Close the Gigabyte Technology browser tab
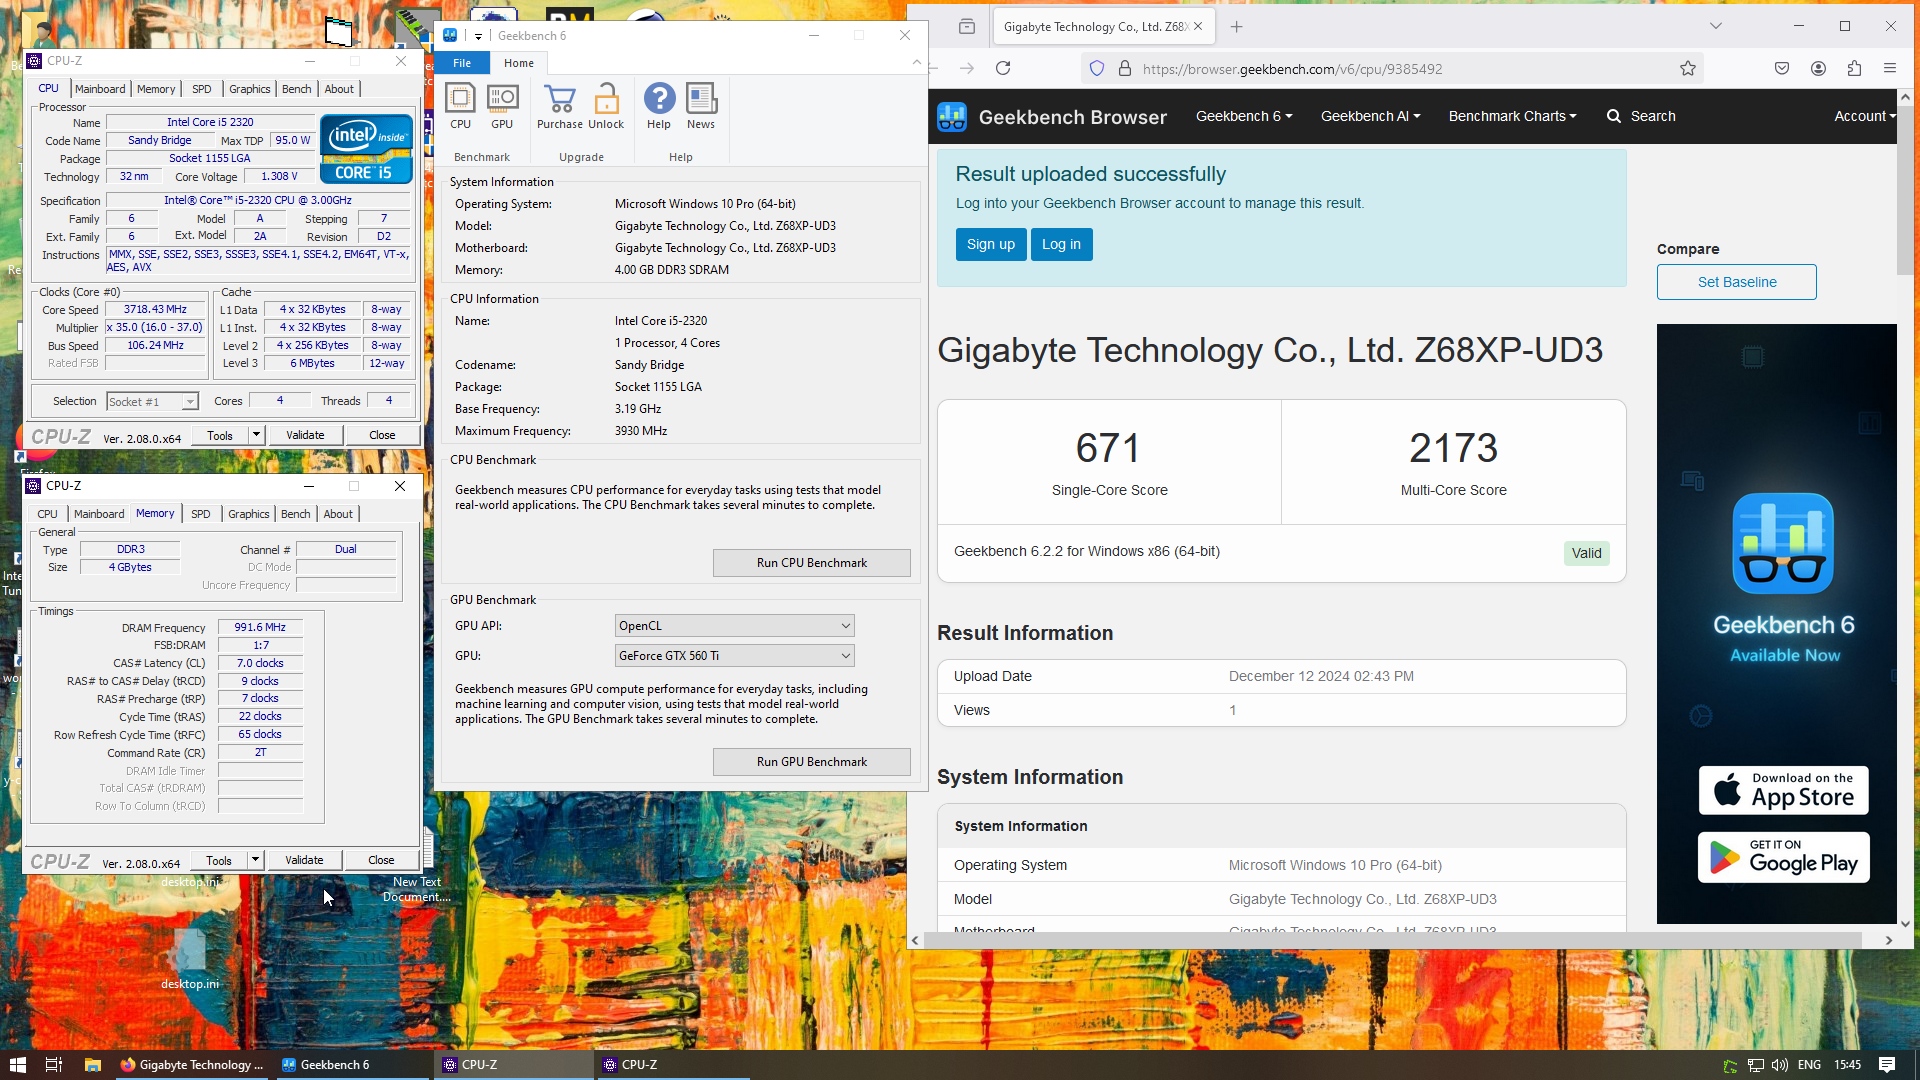This screenshot has width=1920, height=1080. [x=1198, y=27]
